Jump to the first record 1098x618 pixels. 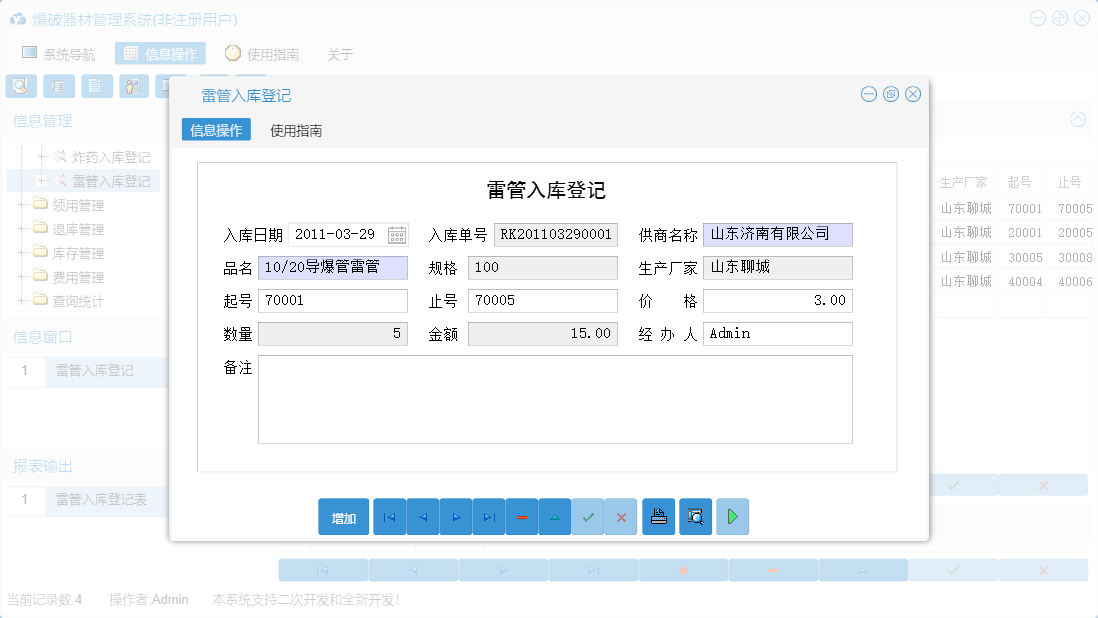coord(389,517)
